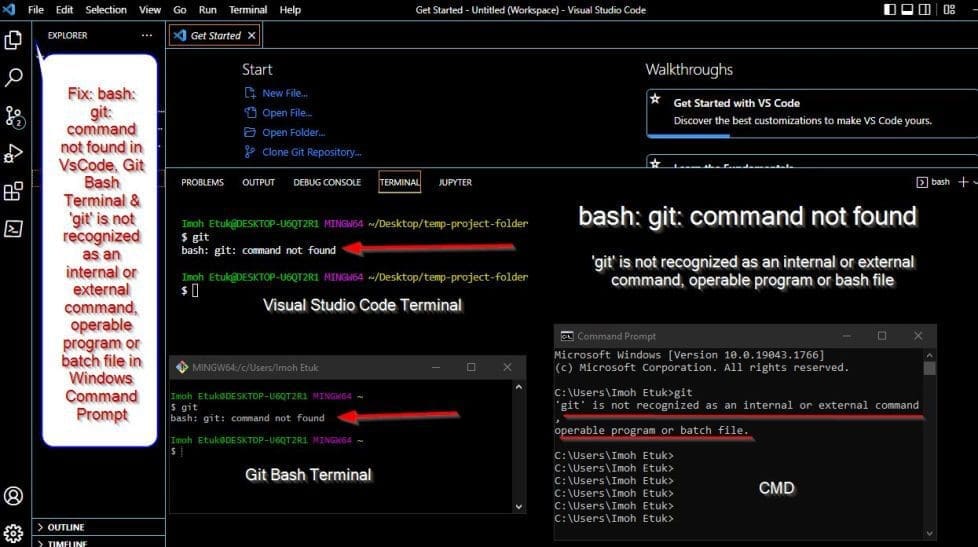Open the Search view icon
The width and height of the screenshot is (978, 547).
click(14, 78)
